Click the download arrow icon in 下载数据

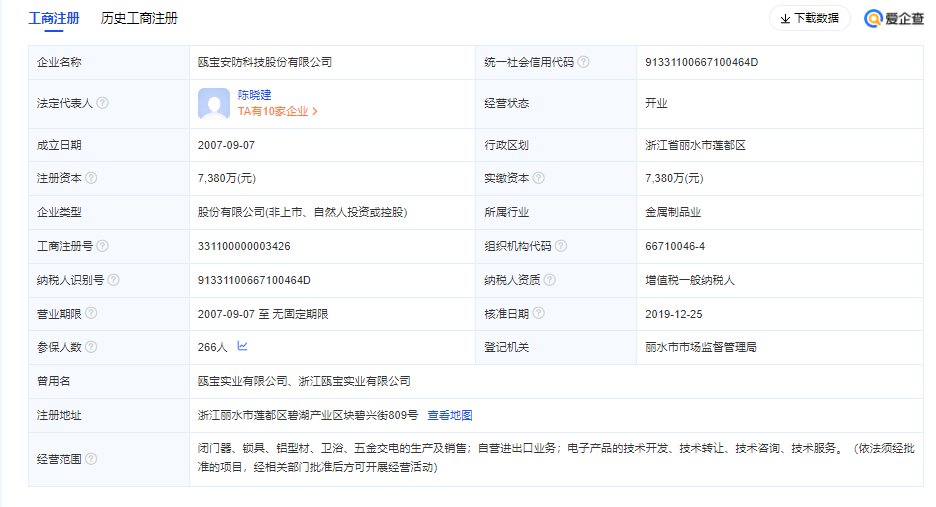coord(786,19)
